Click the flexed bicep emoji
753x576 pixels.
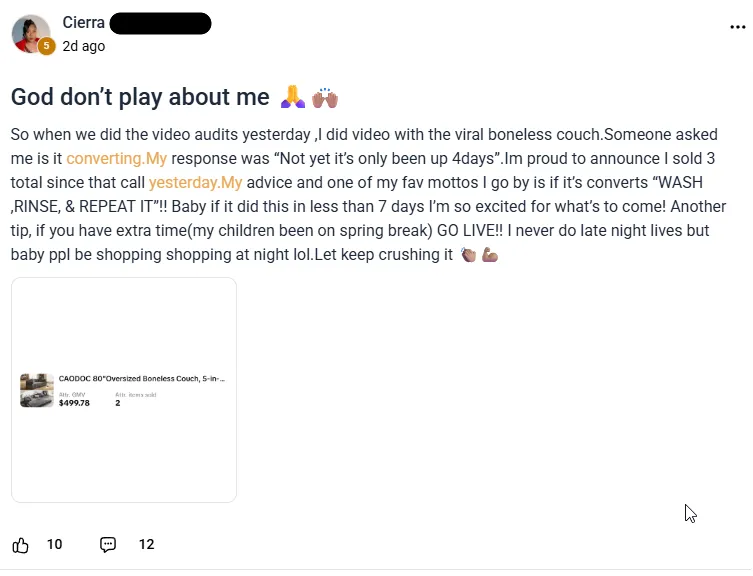[x=490, y=255]
